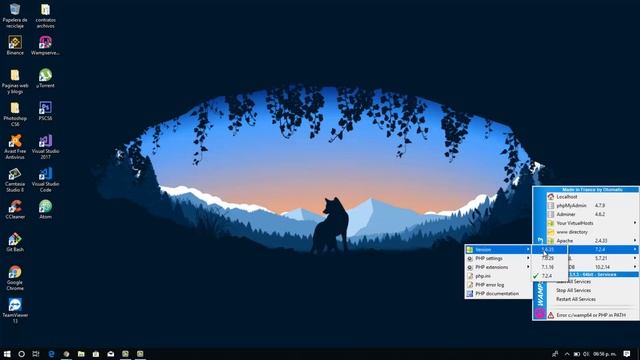The width and height of the screenshot is (640, 360).
Task: Click the Error wamp64 or PHP in PATH entry
Action: point(592,315)
